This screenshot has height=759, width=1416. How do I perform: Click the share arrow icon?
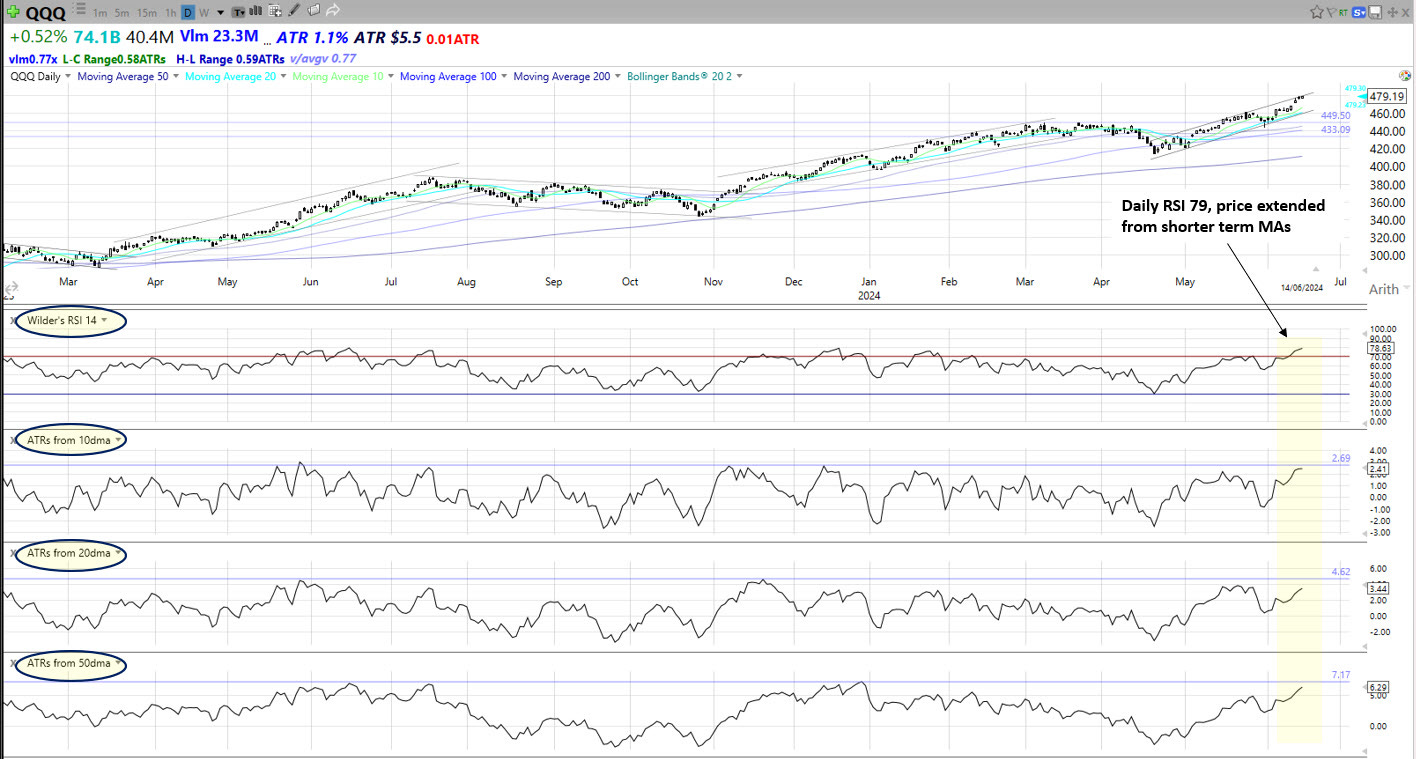[333, 11]
